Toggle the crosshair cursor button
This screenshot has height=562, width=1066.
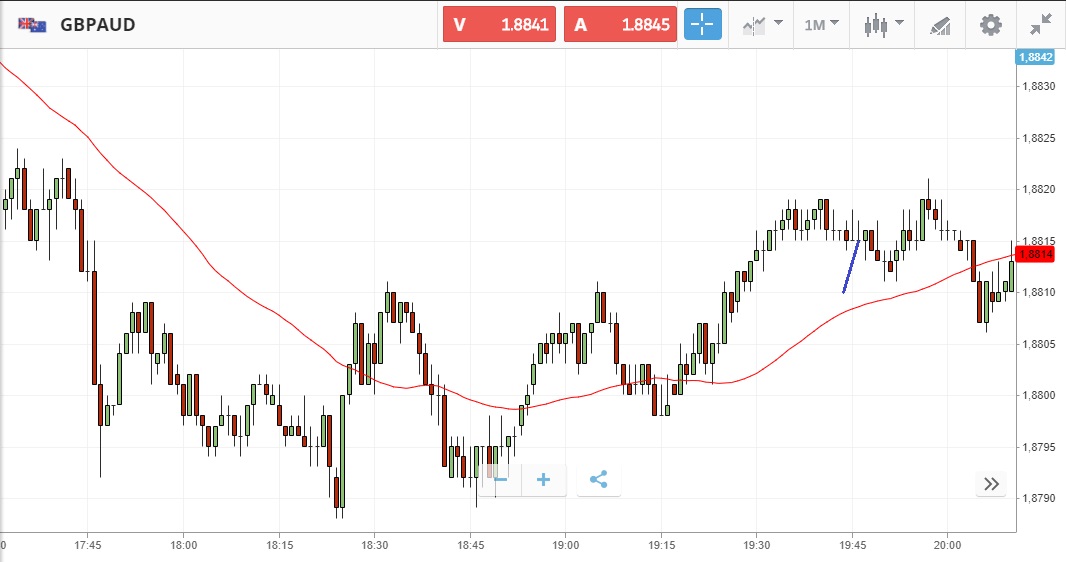(x=703, y=25)
